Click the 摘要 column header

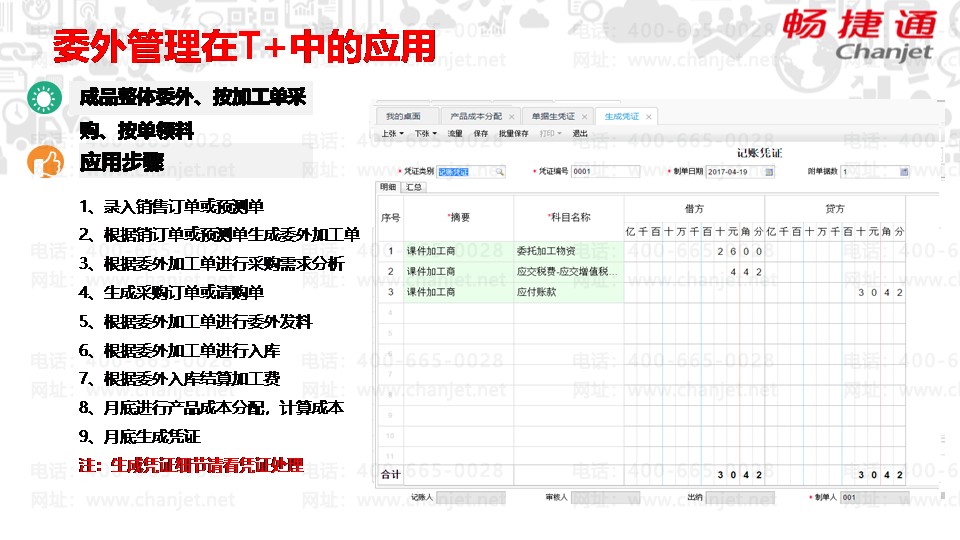[459, 217]
